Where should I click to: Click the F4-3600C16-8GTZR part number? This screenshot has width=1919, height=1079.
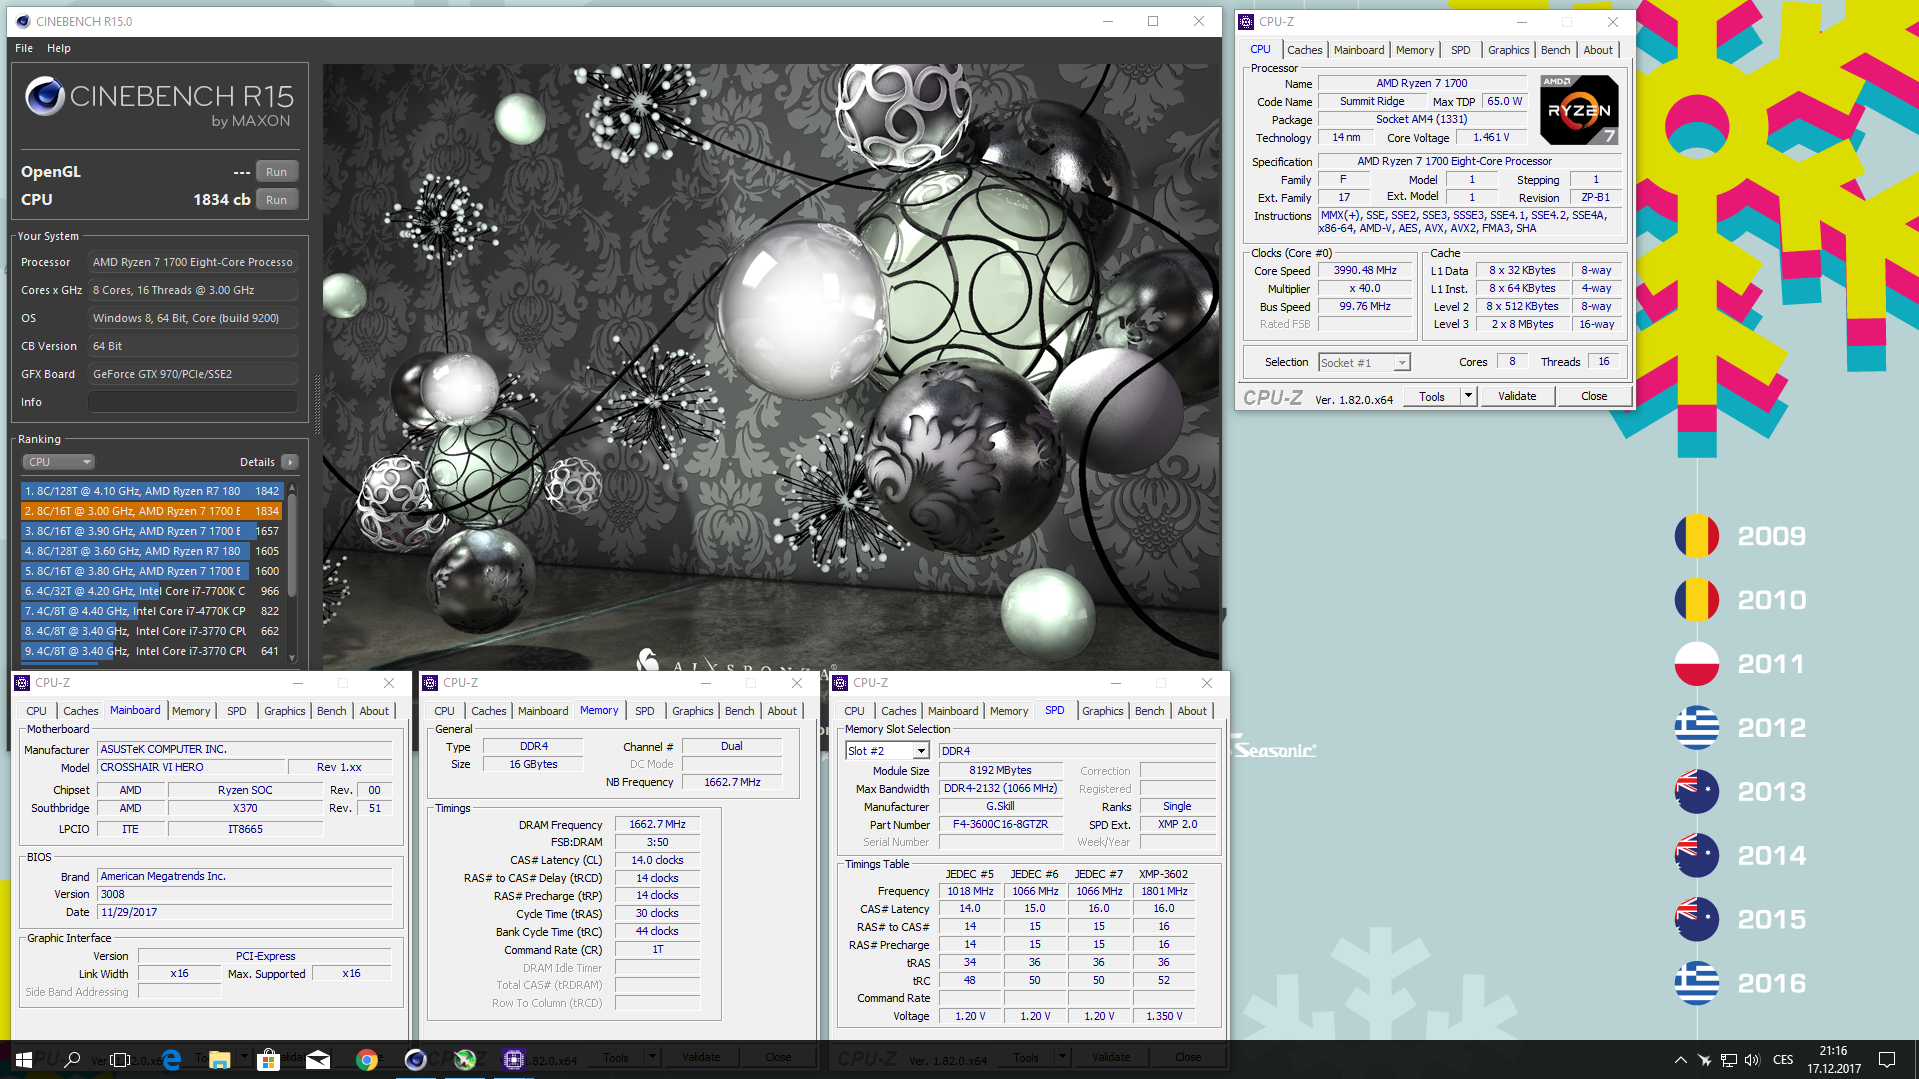pos(1000,825)
